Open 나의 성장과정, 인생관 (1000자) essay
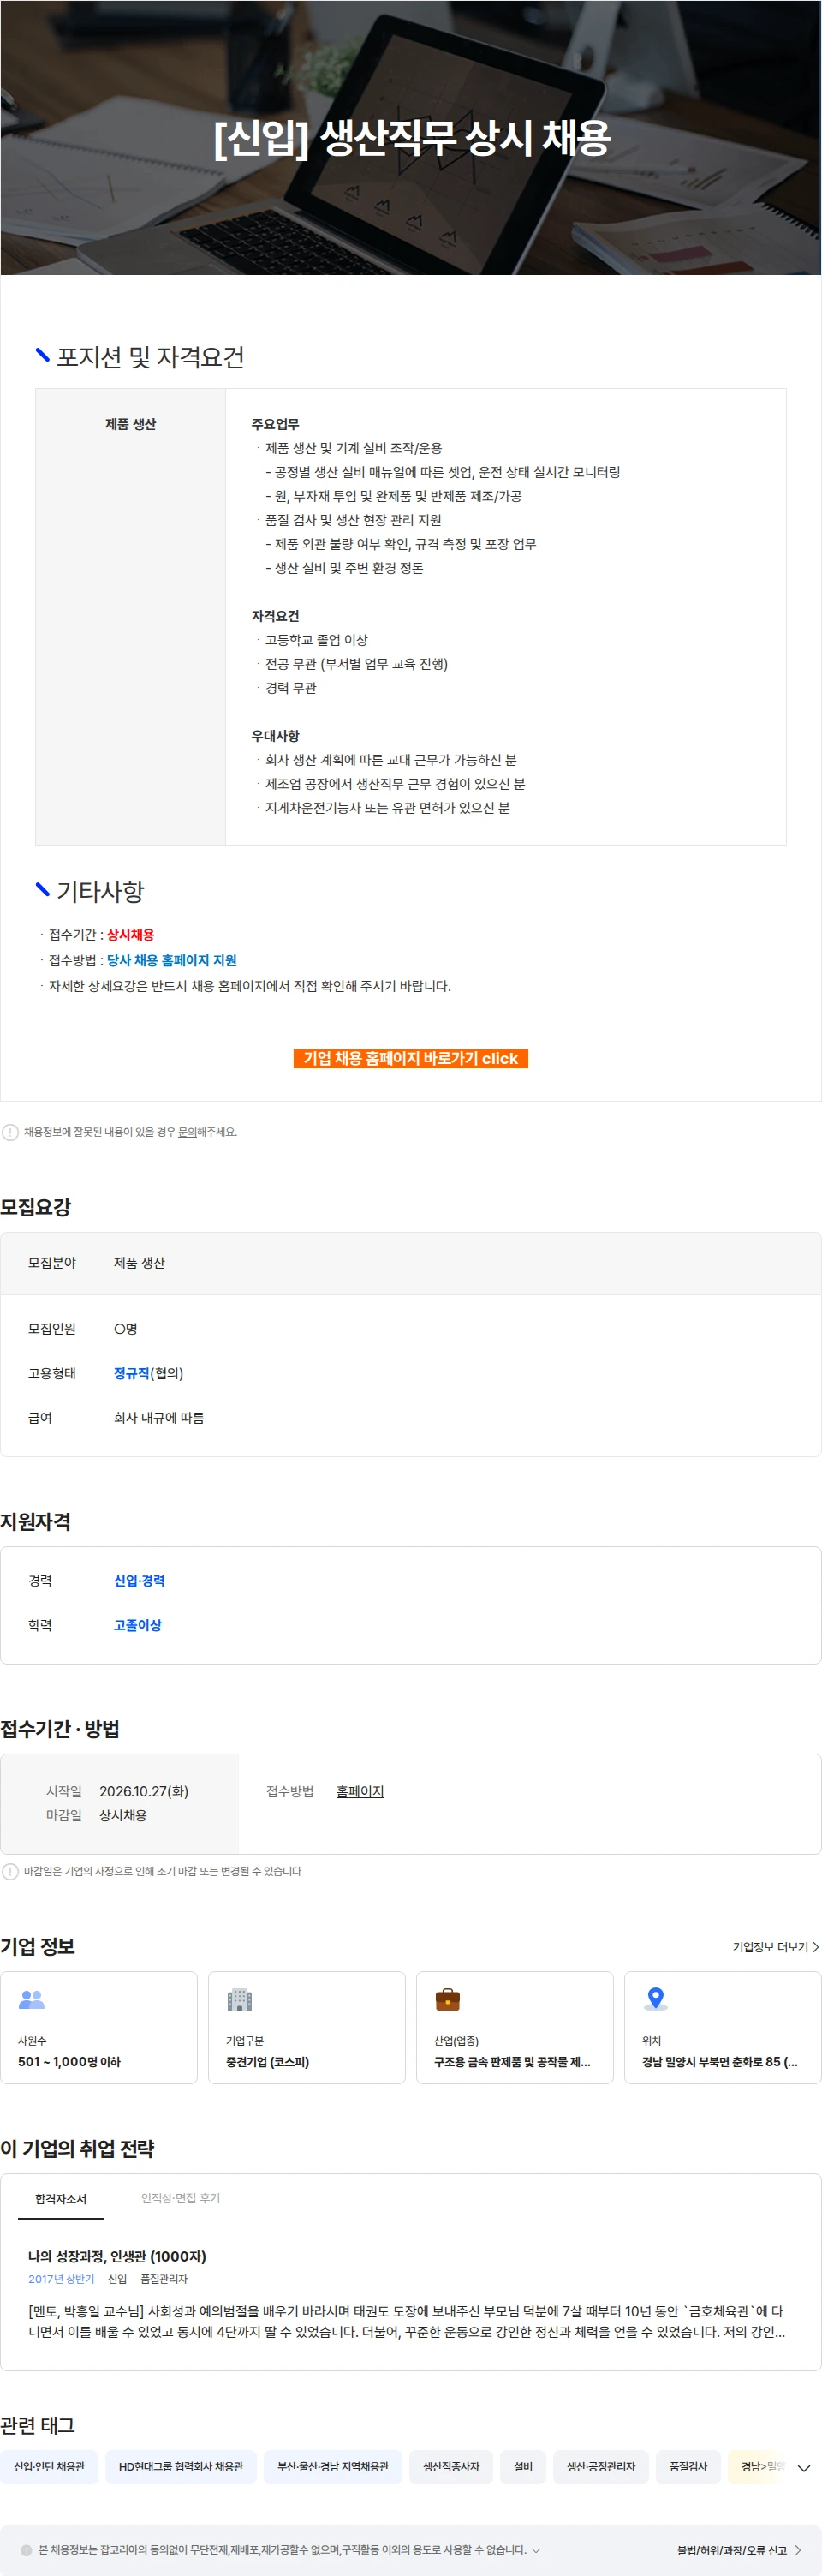Viewport: 822px width, 2576px height. (x=117, y=2256)
